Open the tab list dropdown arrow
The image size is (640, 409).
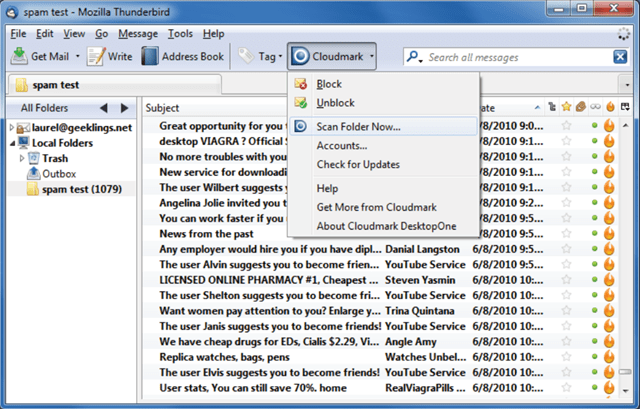point(627,85)
